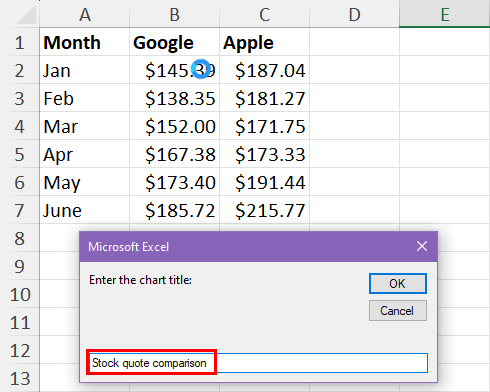
Task: Select the Jan cell
Action: [x=85, y=70]
